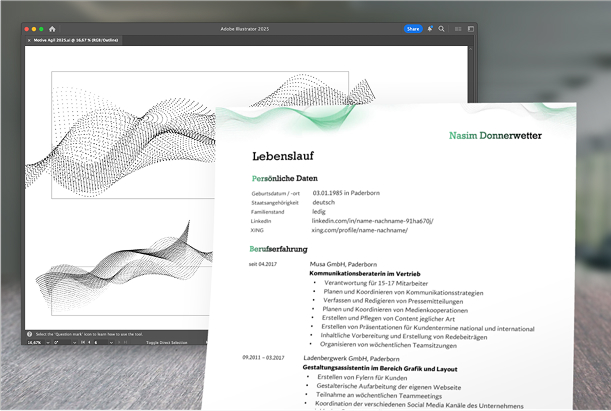
Task: Click the 'Toggle Direct Selection' status text
Action: (166, 342)
